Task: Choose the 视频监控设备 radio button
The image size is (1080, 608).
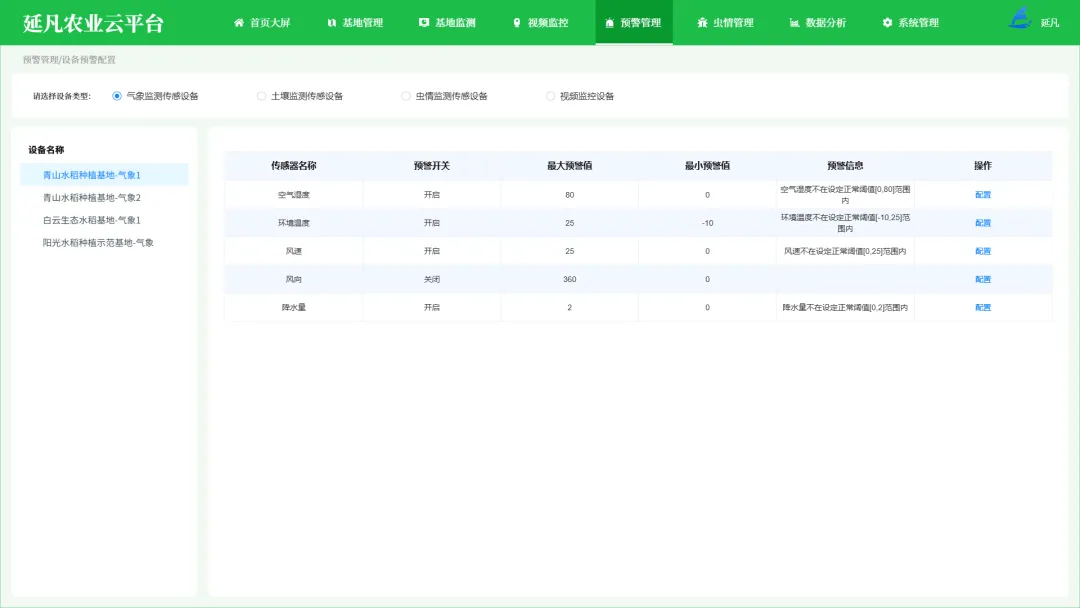Action: pyautogui.click(x=550, y=96)
